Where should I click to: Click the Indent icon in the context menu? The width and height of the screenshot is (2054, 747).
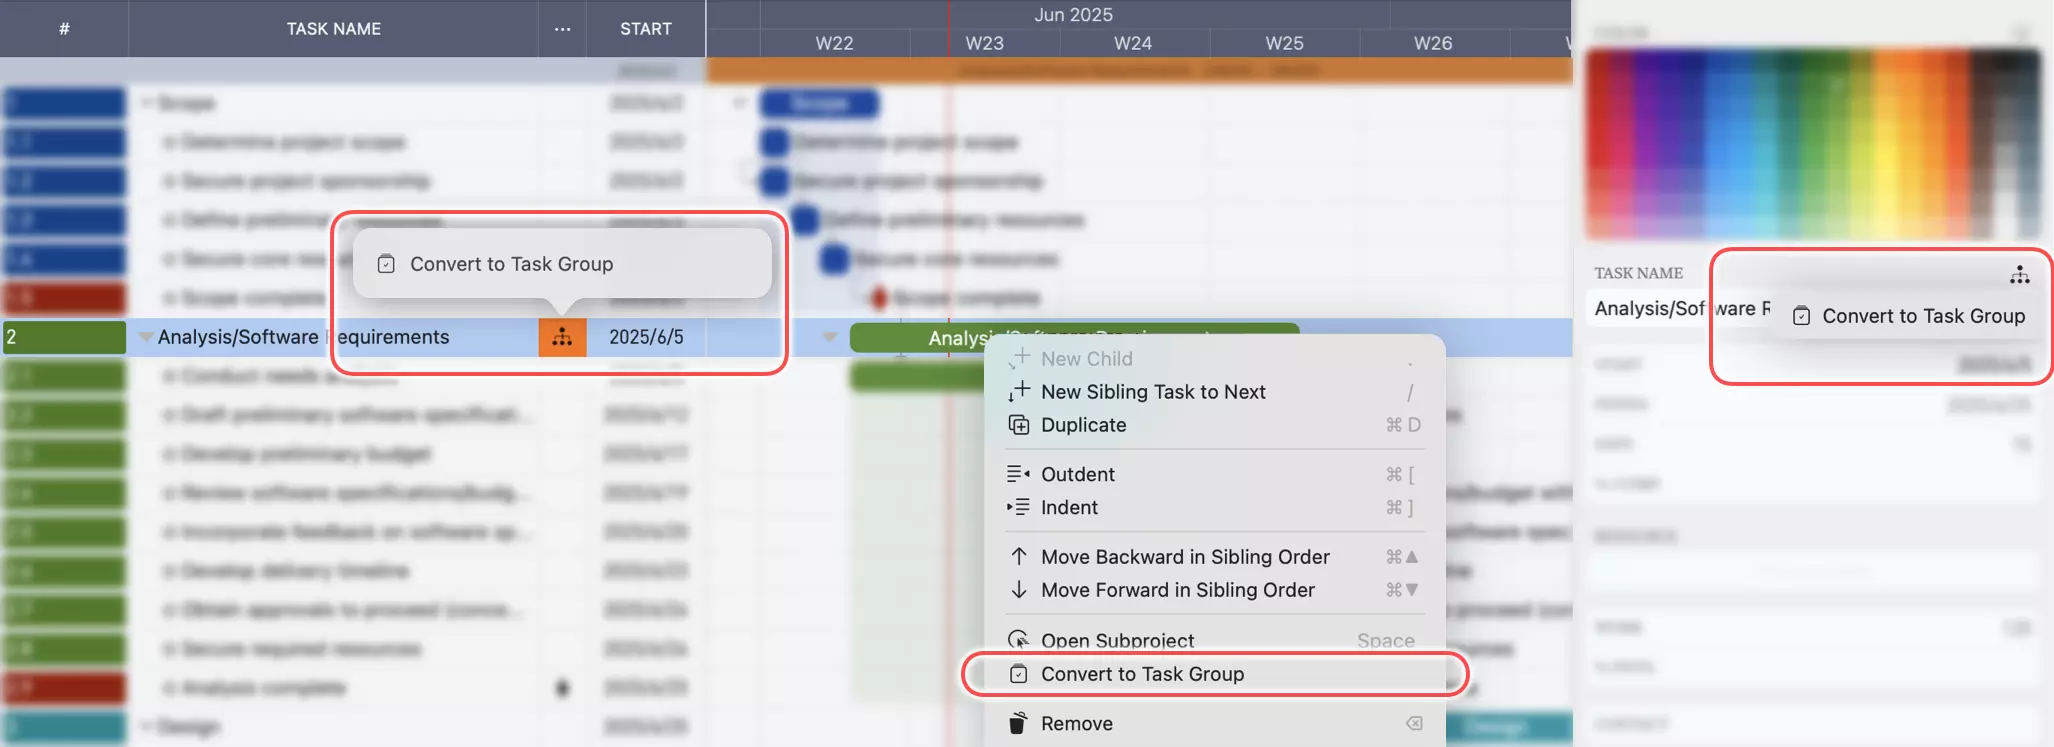click(1018, 507)
